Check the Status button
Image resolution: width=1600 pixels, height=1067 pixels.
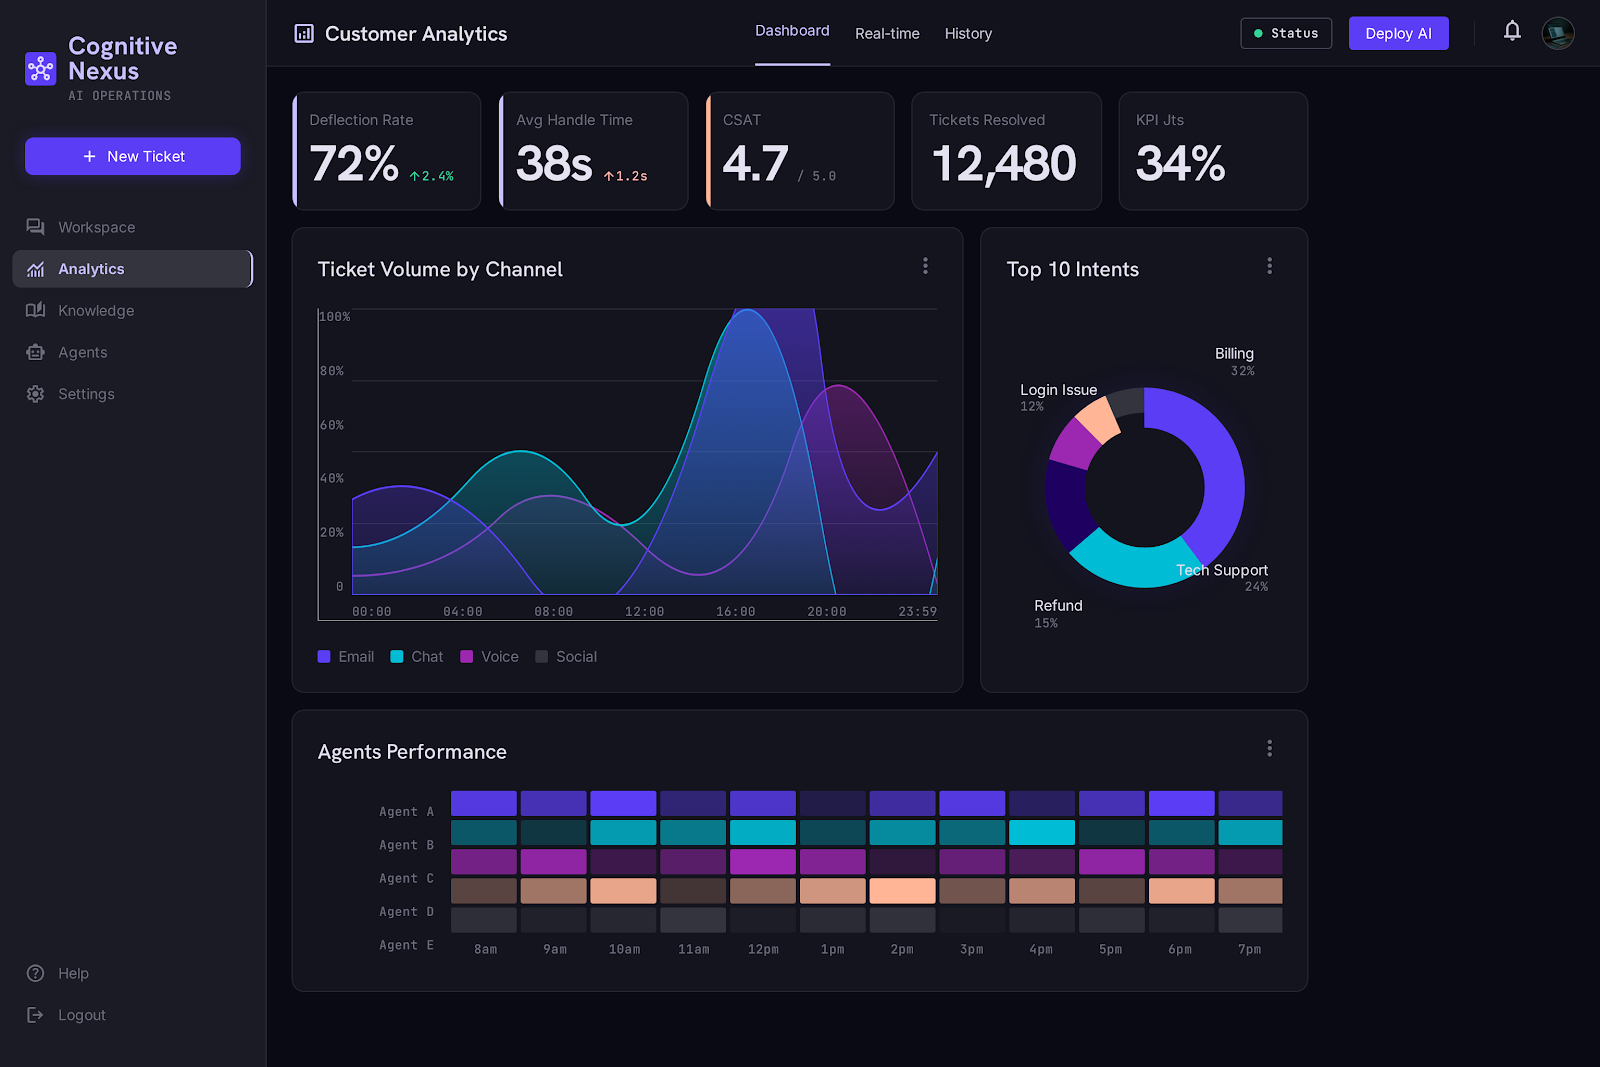pos(1286,33)
